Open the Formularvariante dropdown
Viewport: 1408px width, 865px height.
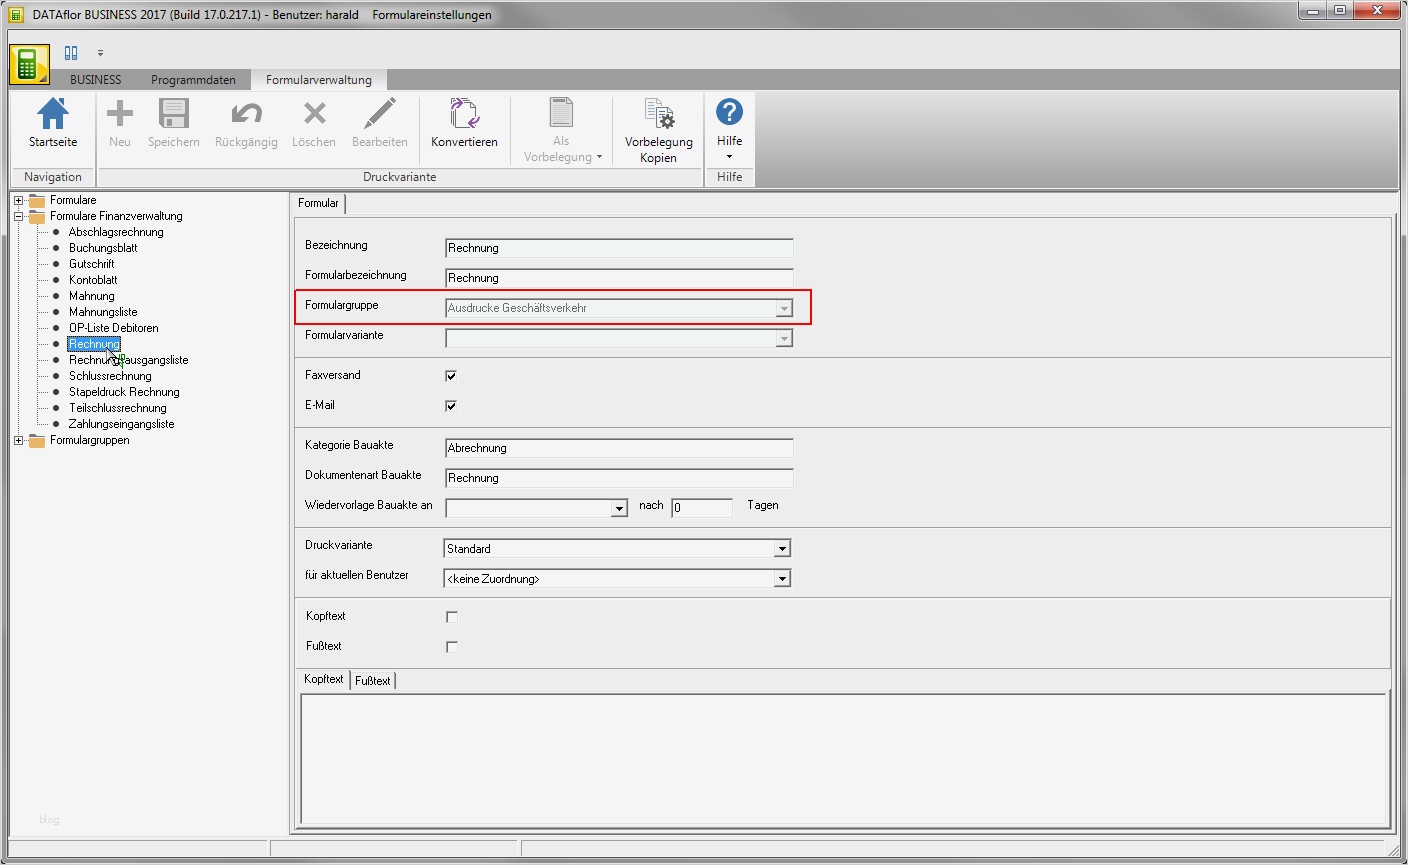[784, 339]
